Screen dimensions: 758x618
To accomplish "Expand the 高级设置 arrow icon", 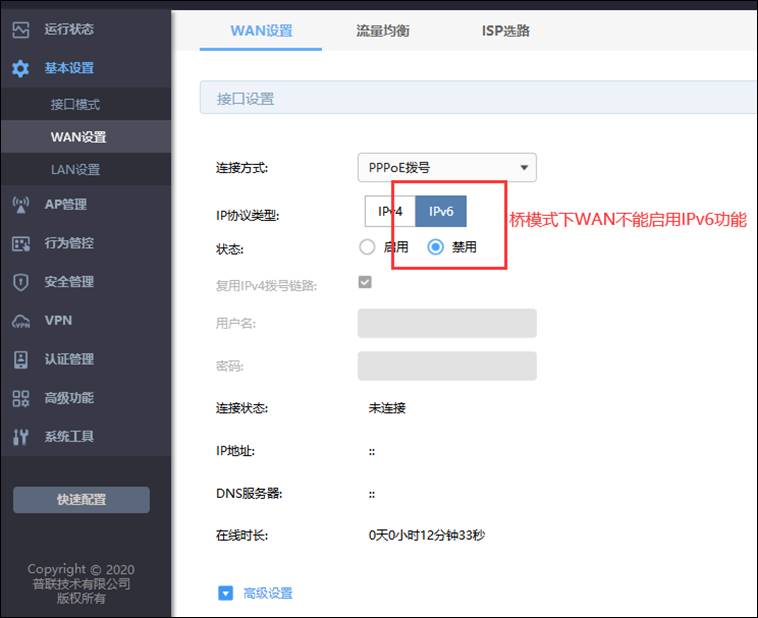I will pyautogui.click(x=225, y=593).
